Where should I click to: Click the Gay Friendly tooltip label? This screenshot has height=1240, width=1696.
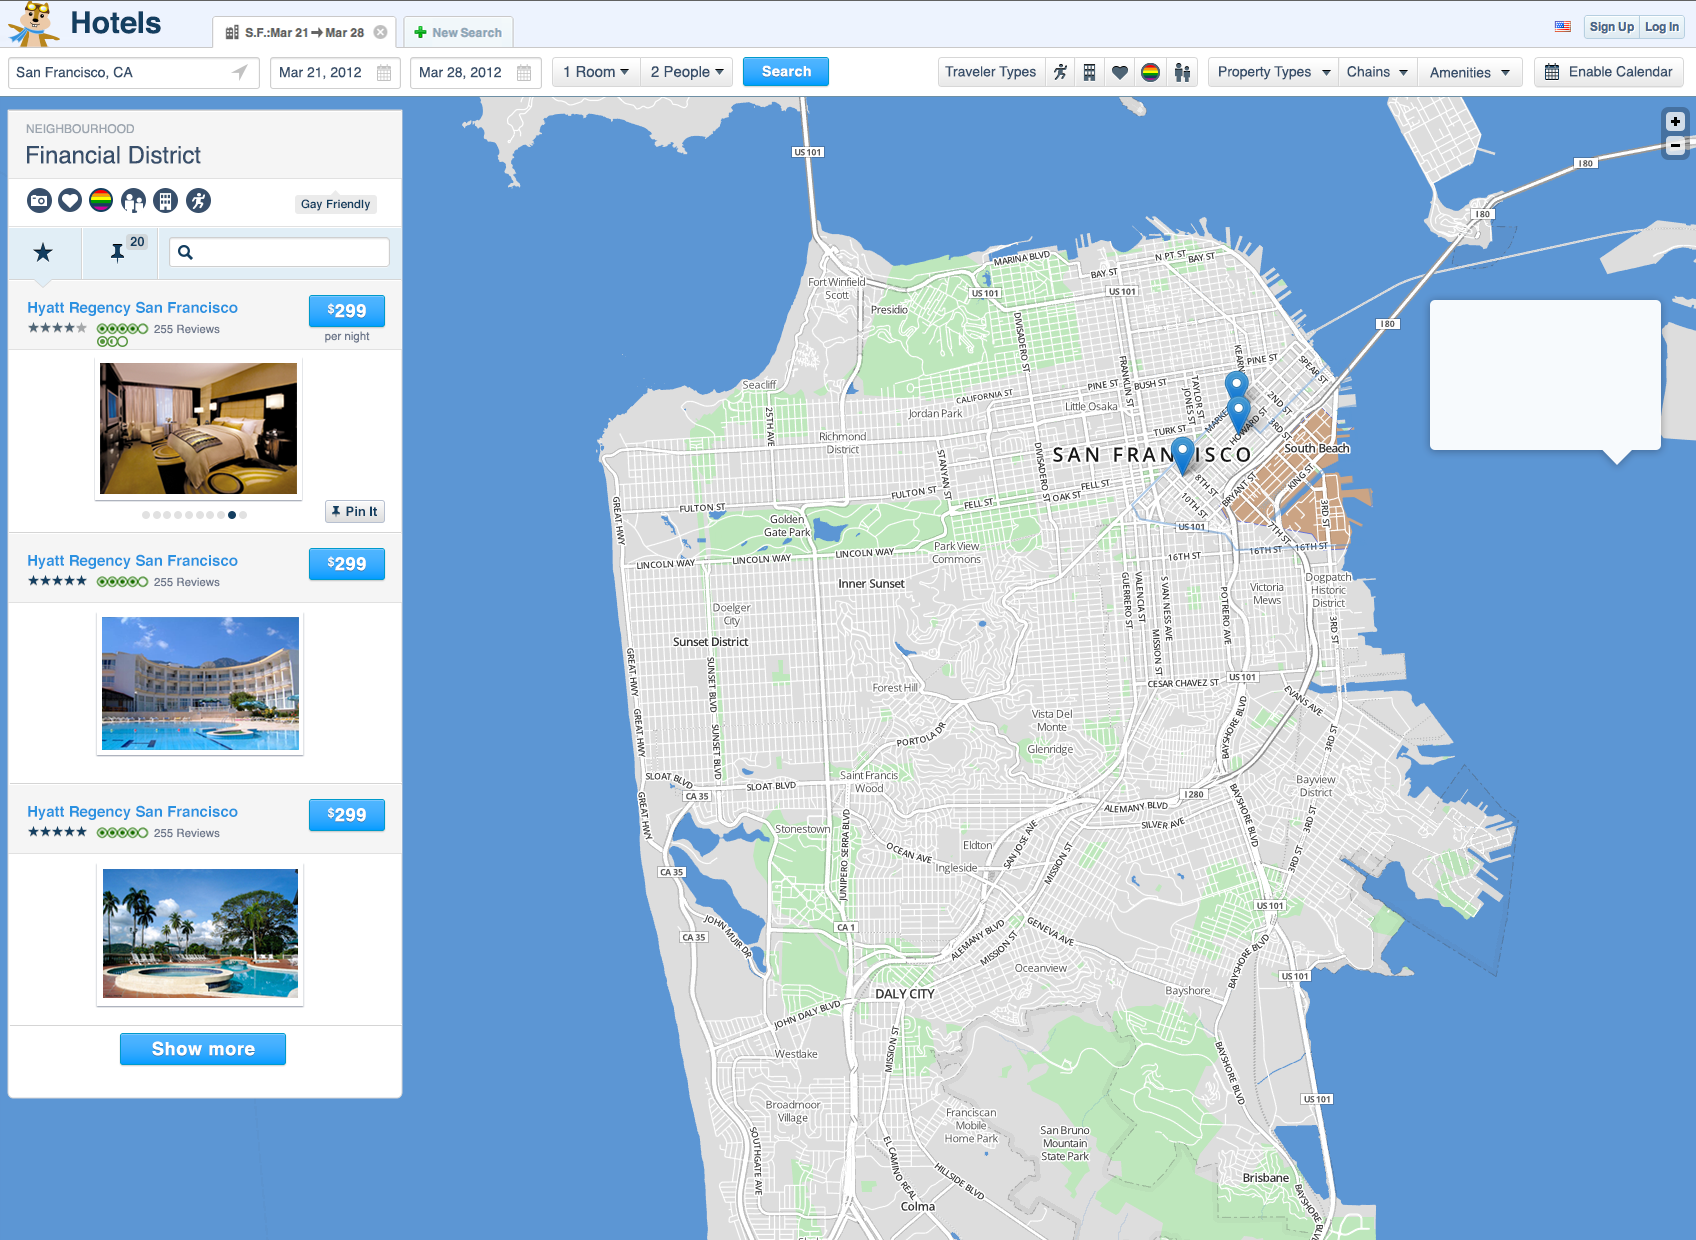335,204
